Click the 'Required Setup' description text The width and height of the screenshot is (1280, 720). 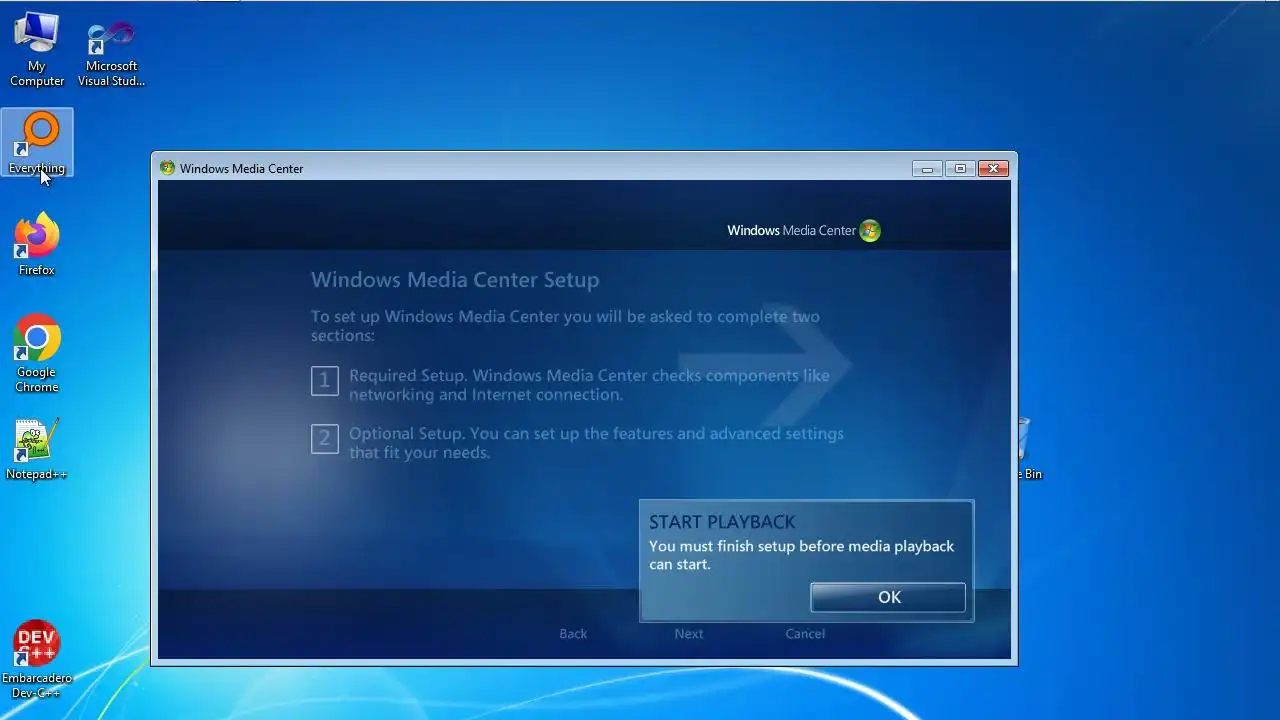pos(589,385)
